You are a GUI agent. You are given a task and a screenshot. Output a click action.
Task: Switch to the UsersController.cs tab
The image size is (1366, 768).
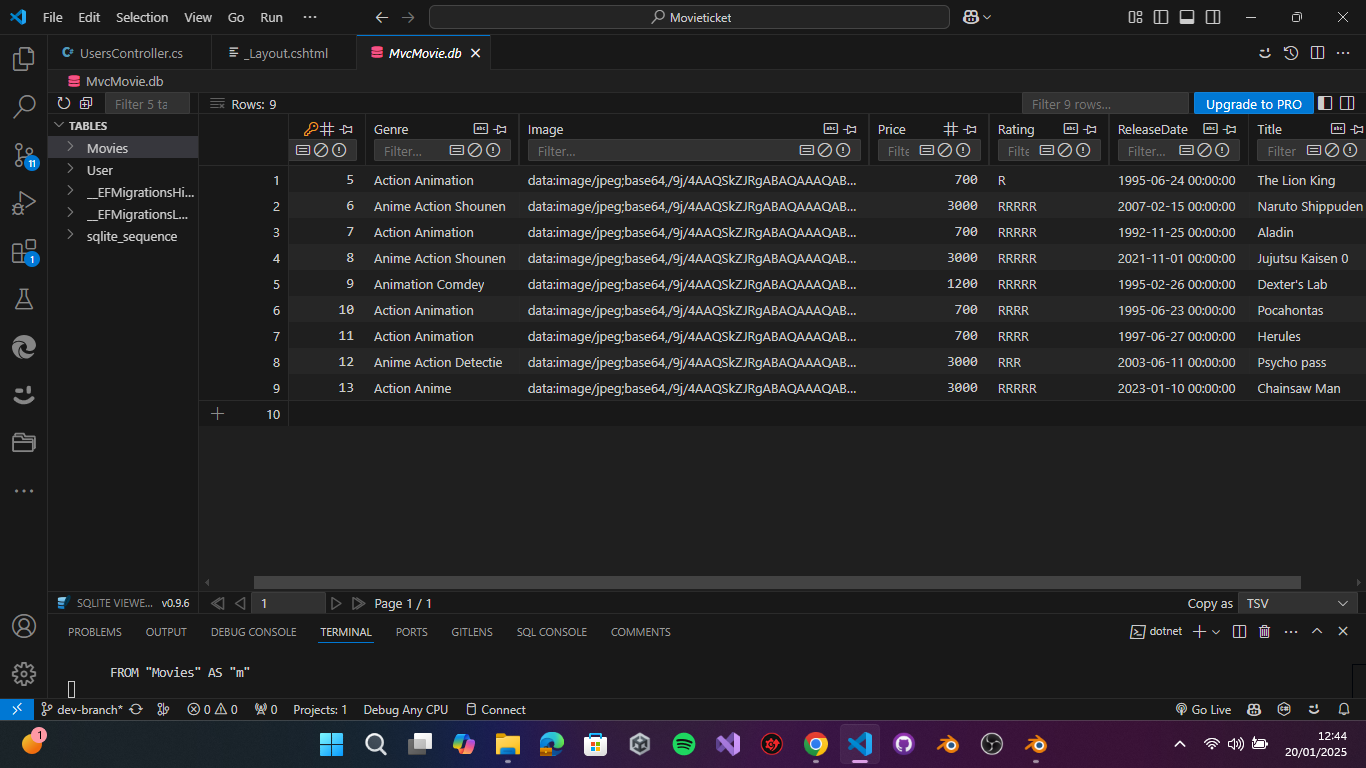pyautogui.click(x=130, y=53)
